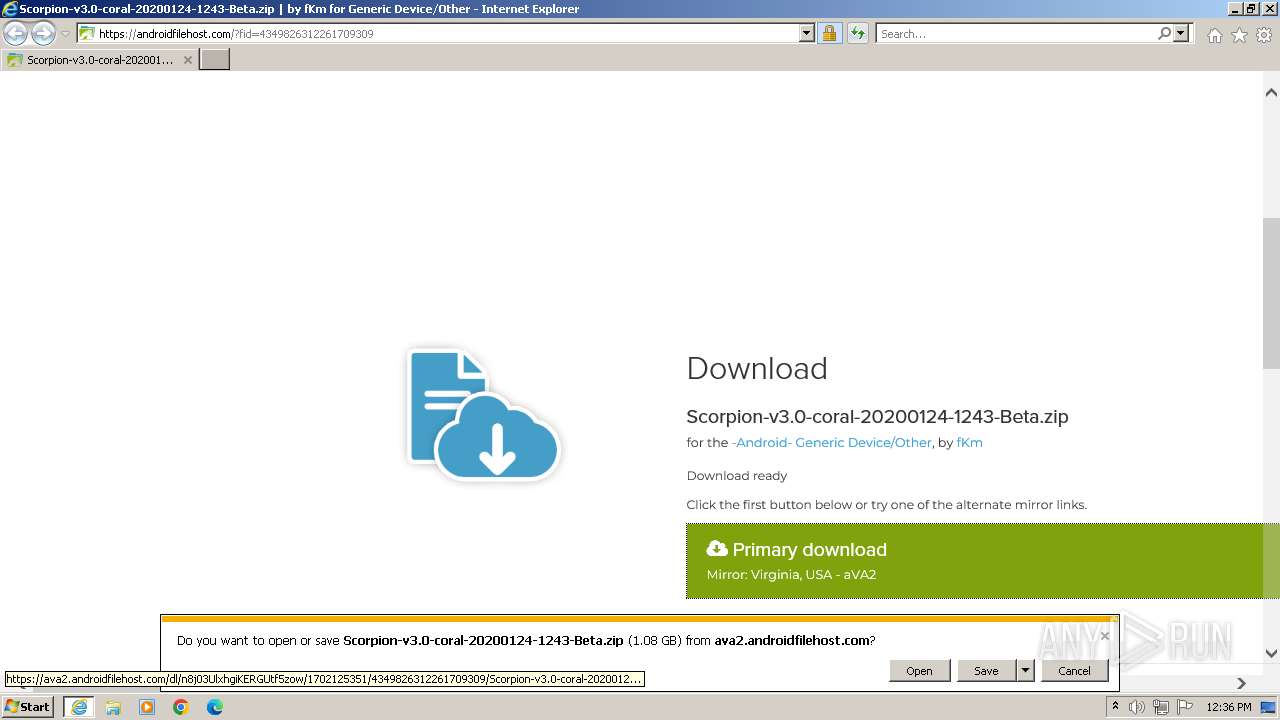Click the horizontal scrollbar right arrow
1280x720 pixels.
[x=1242, y=683]
